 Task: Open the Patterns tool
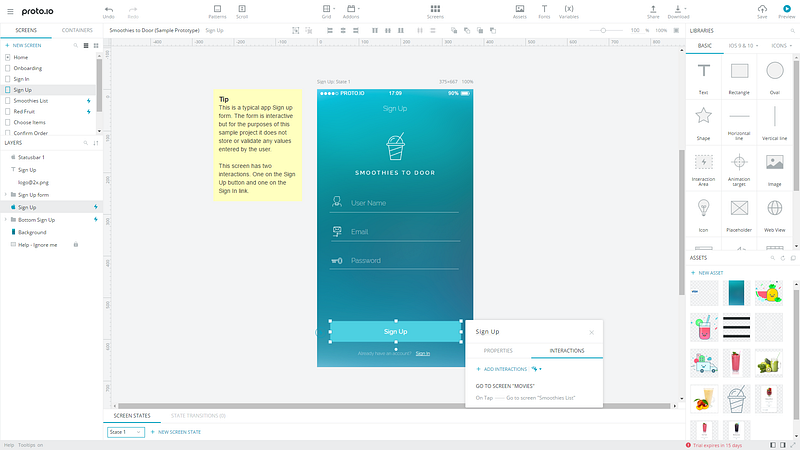[217, 12]
